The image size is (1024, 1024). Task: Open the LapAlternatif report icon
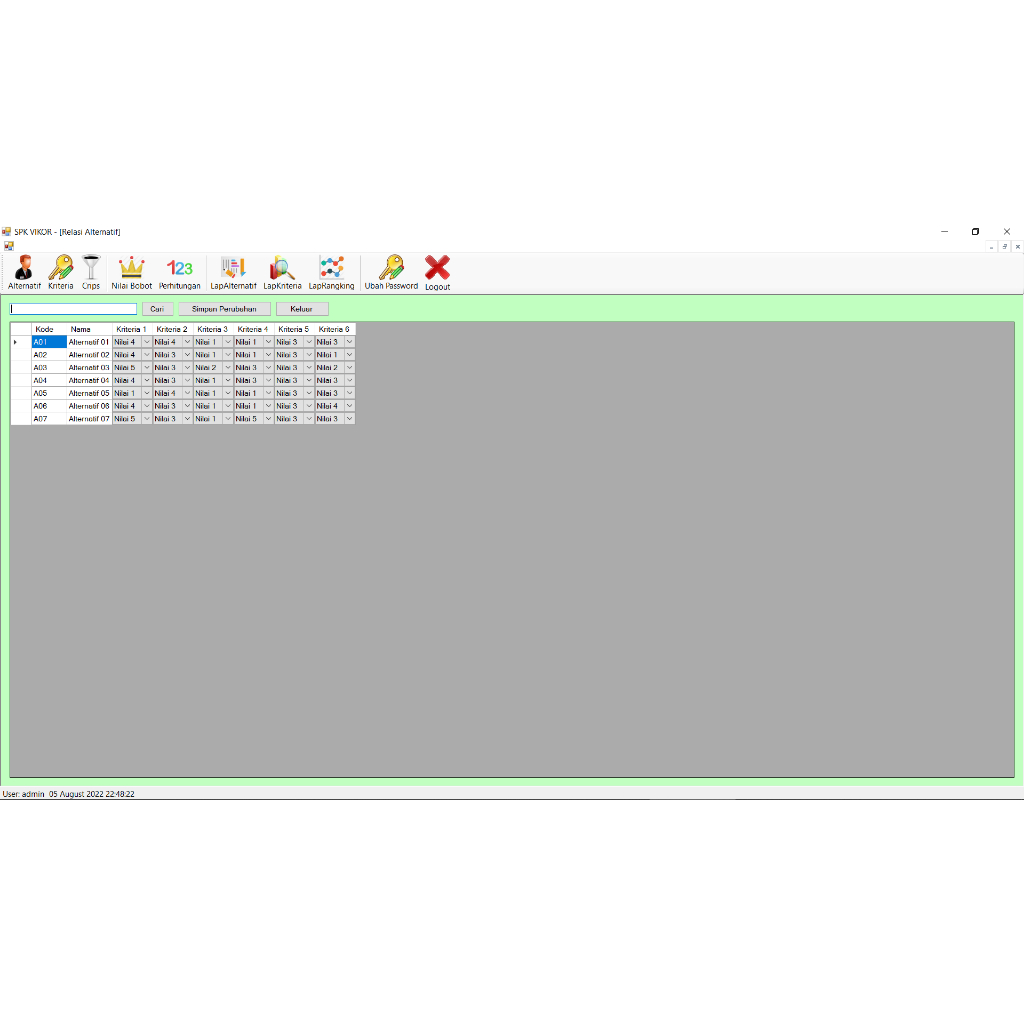[x=233, y=272]
